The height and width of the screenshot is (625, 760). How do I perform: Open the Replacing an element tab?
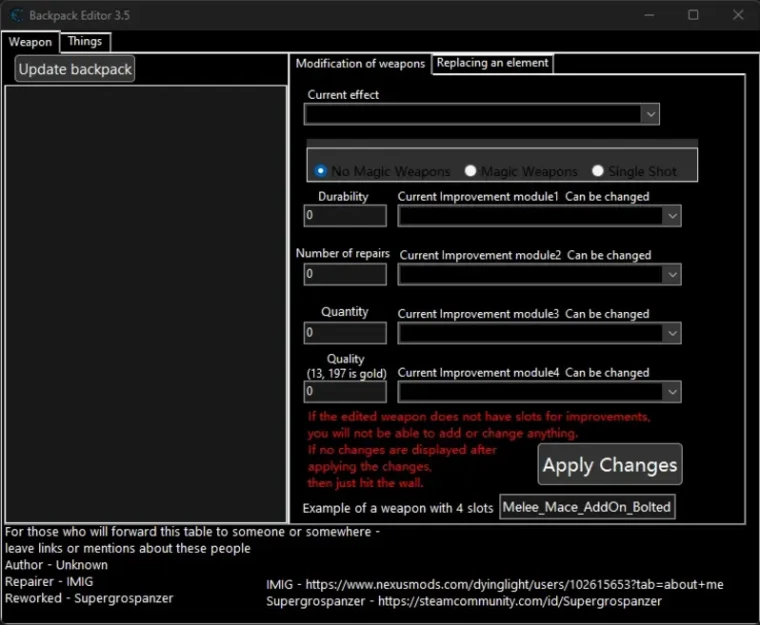(x=492, y=63)
